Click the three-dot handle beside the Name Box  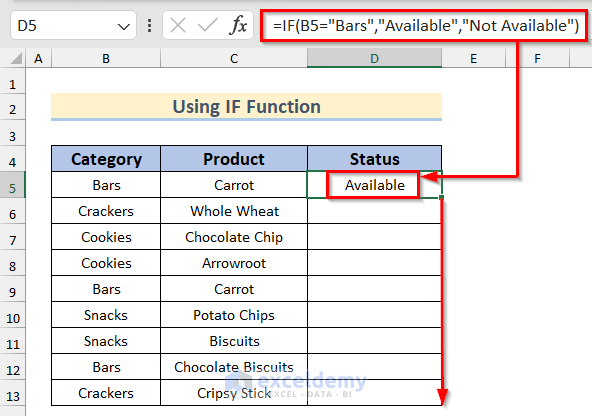click(x=150, y=26)
